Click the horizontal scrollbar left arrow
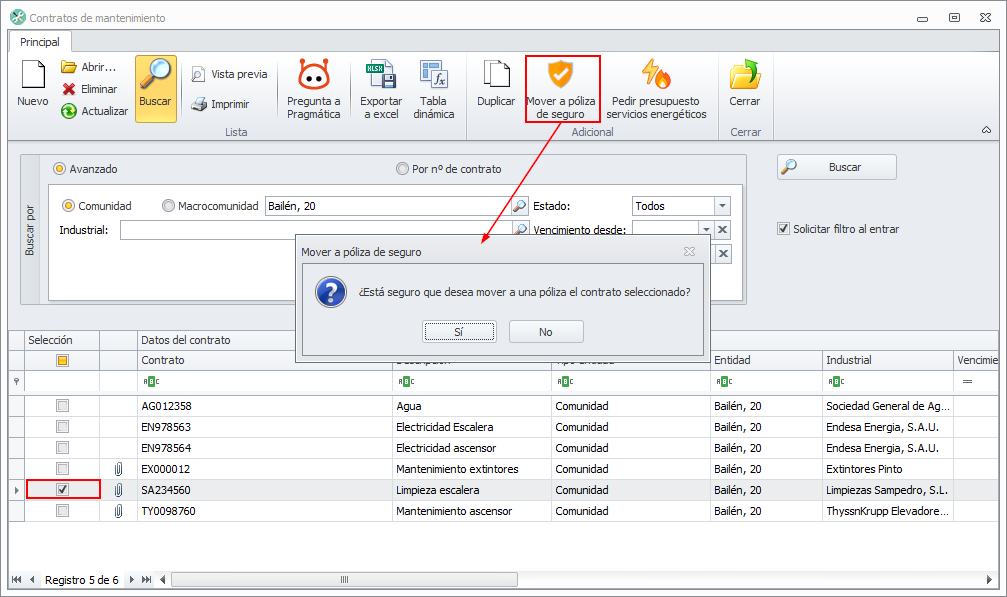 162,580
